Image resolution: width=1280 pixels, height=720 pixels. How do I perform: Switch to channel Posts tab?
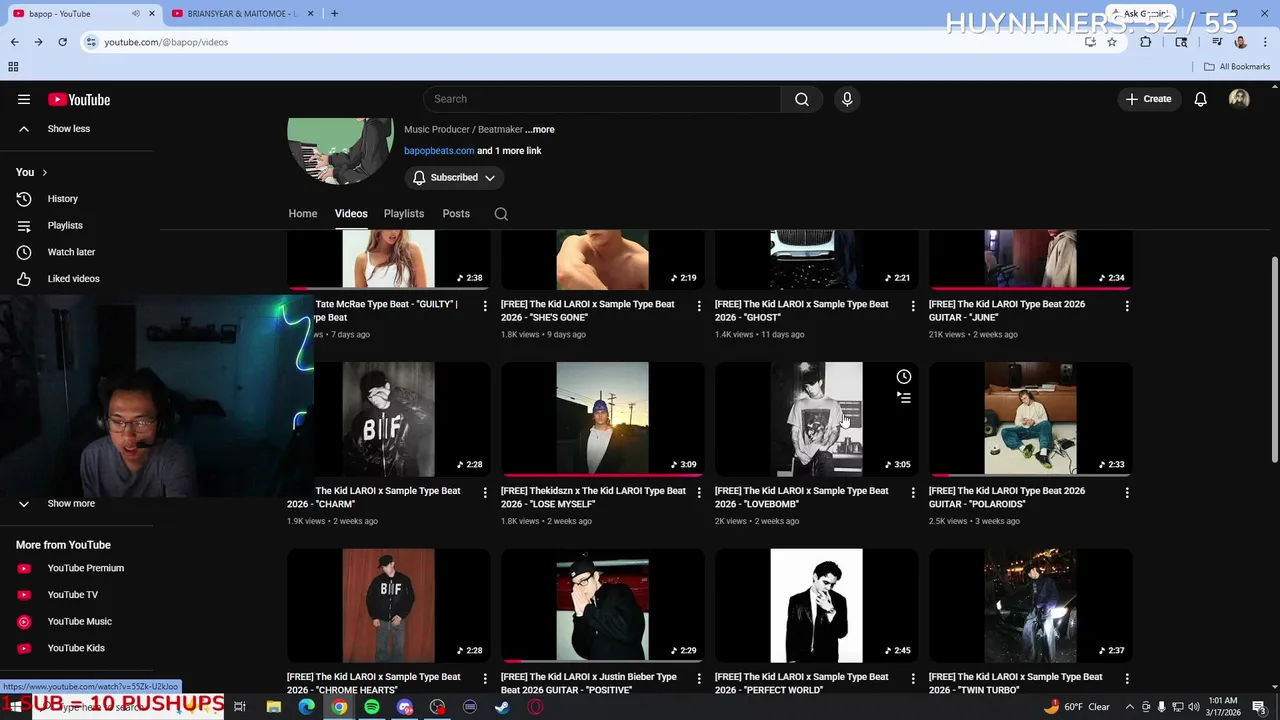click(456, 213)
